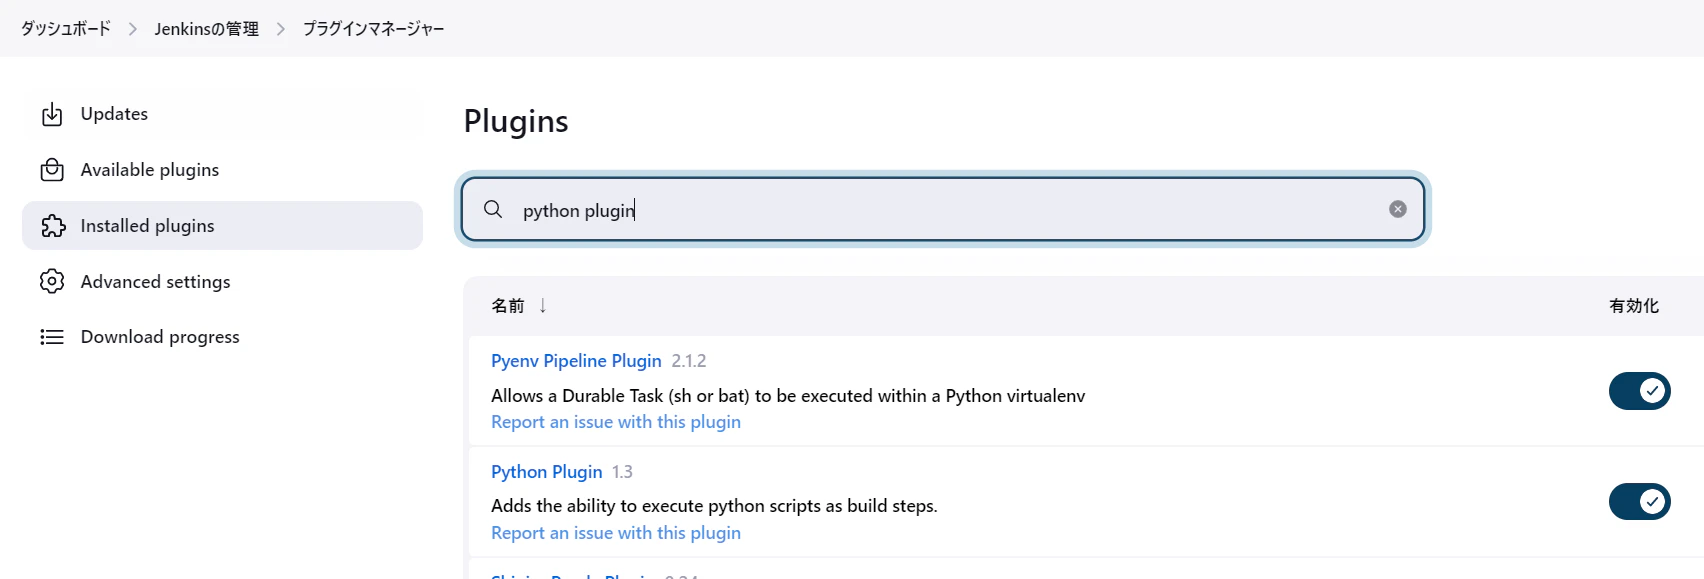
Task: Click the Available plugins shopping bag icon
Action: [52, 170]
